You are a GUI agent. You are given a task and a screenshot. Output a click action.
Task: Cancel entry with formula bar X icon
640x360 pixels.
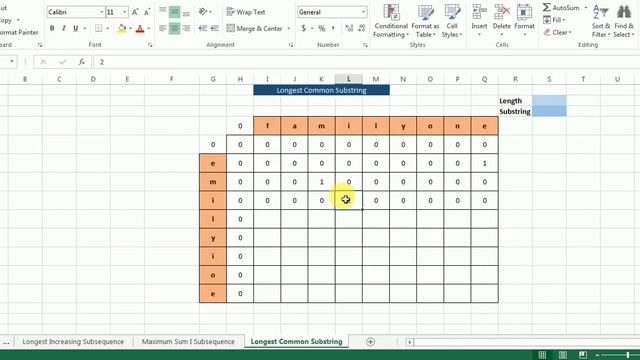tap(43, 62)
